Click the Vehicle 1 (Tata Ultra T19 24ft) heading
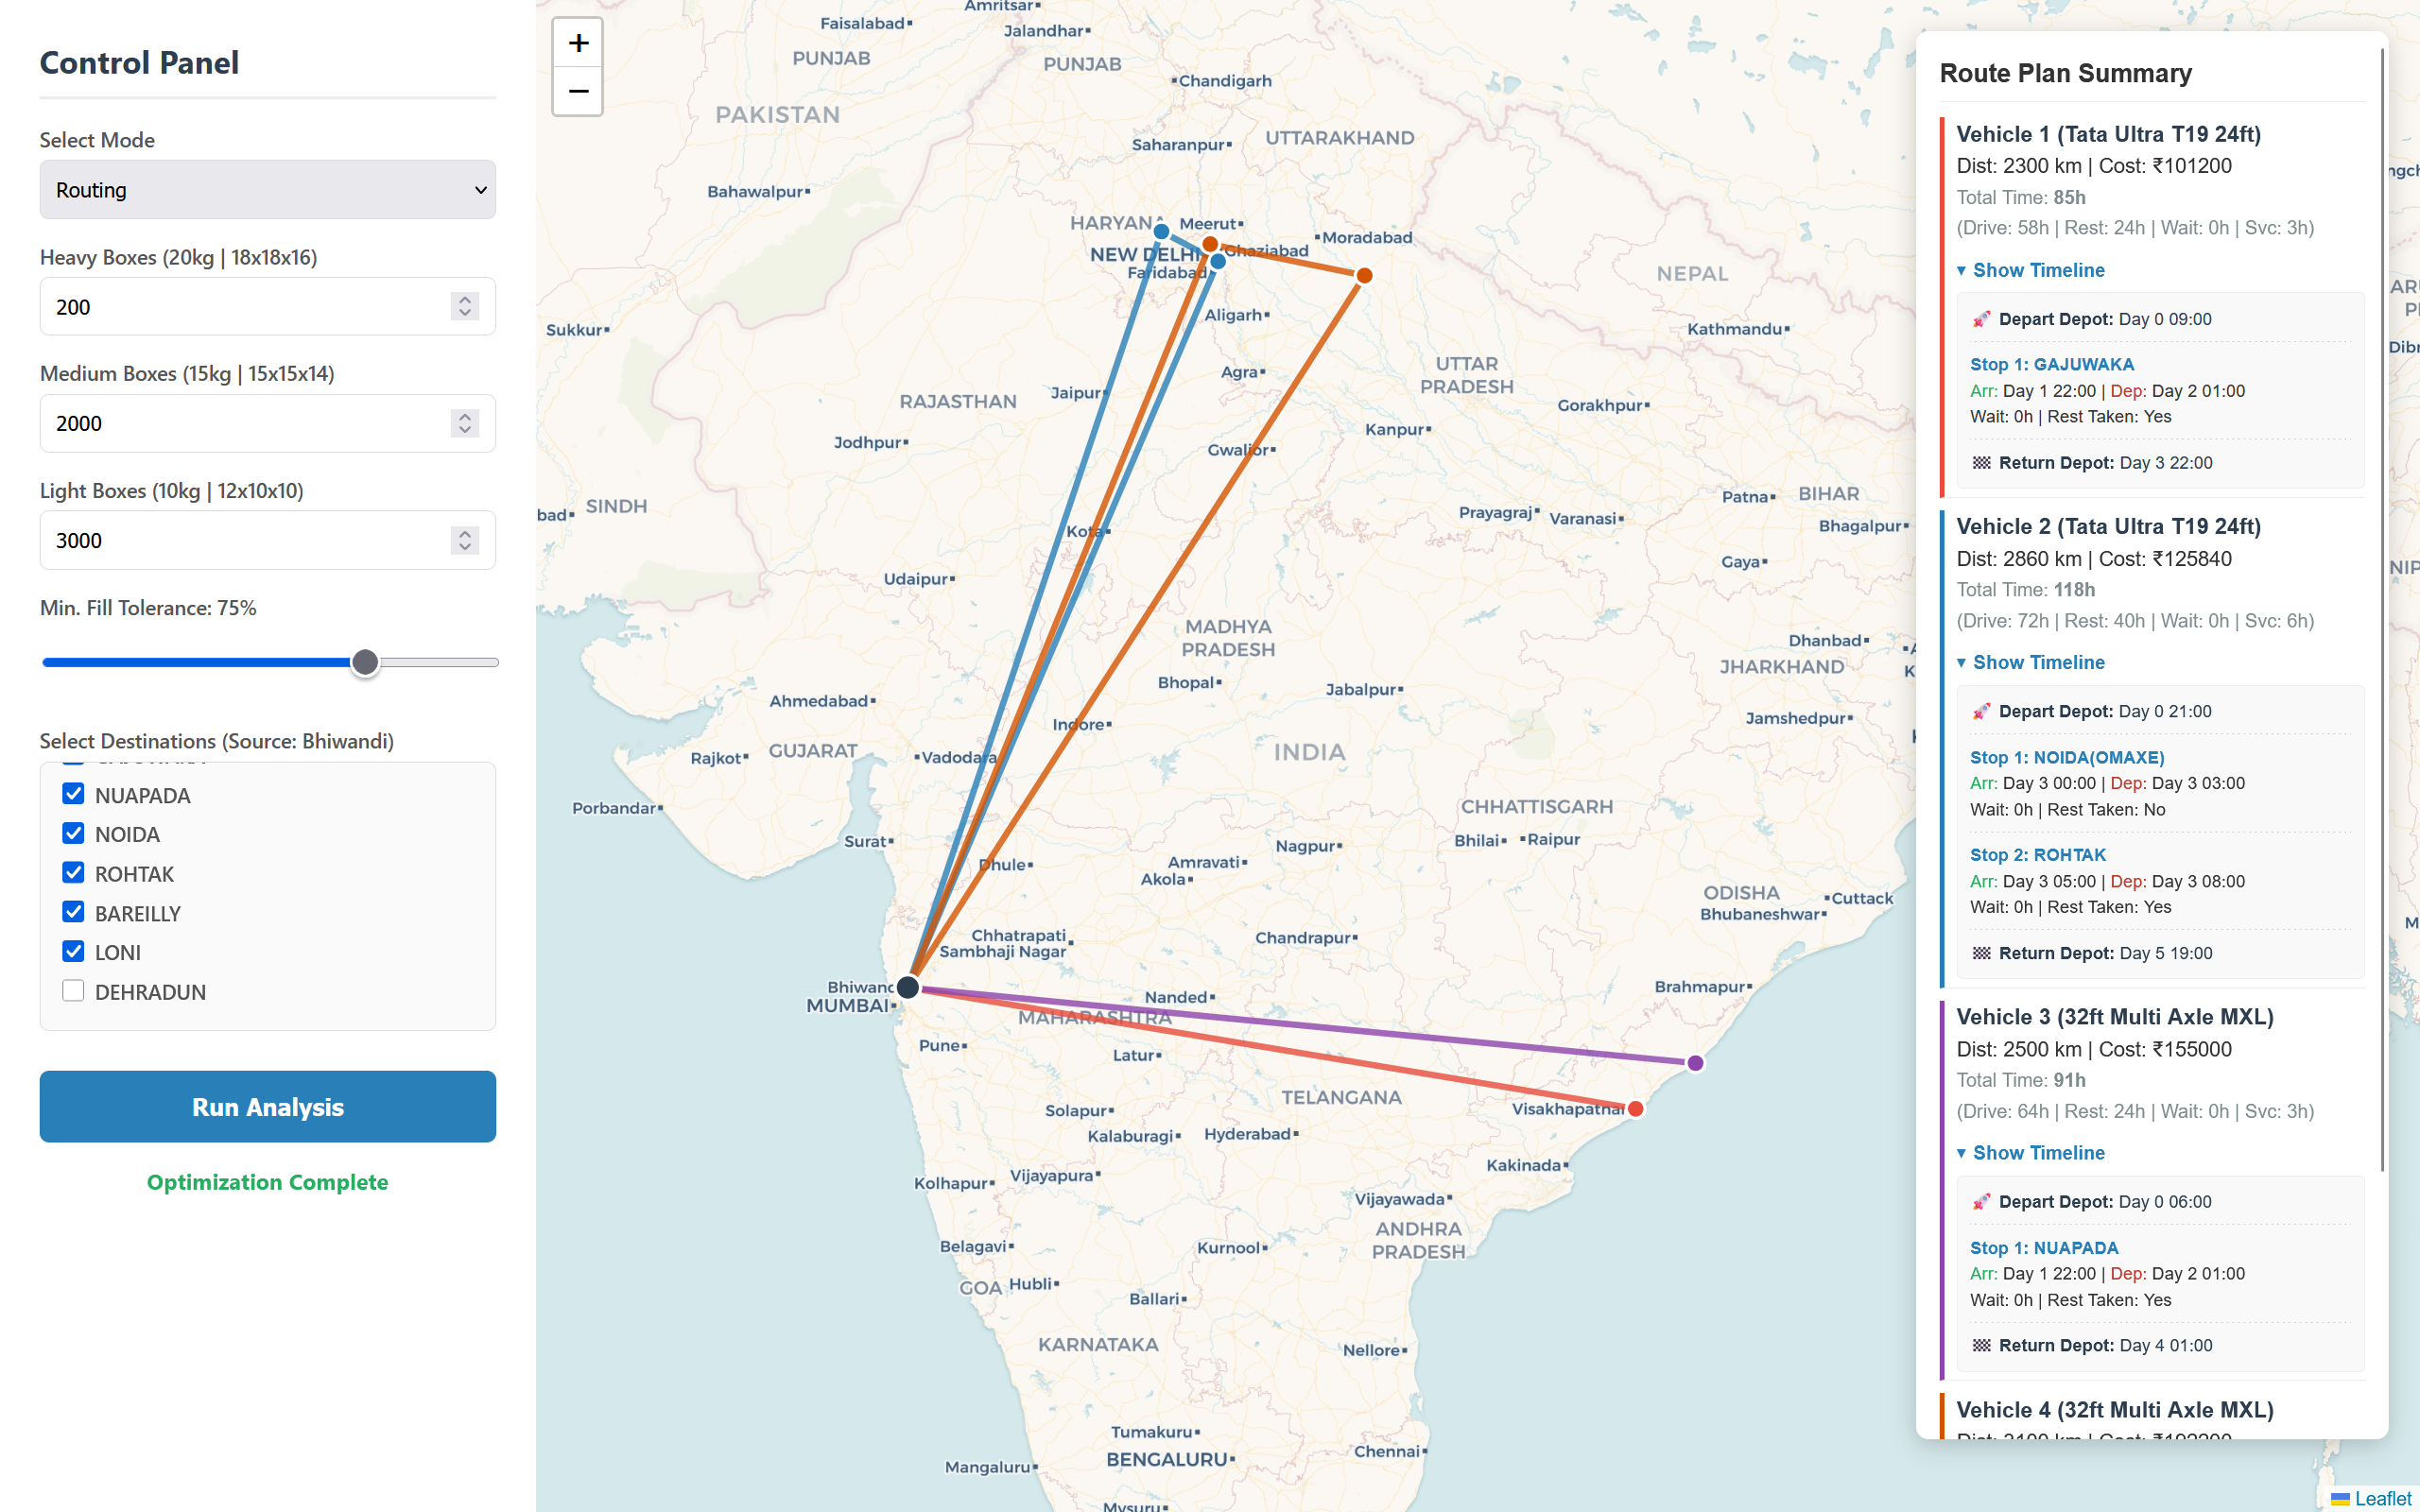Image resolution: width=2420 pixels, height=1512 pixels. point(2108,134)
